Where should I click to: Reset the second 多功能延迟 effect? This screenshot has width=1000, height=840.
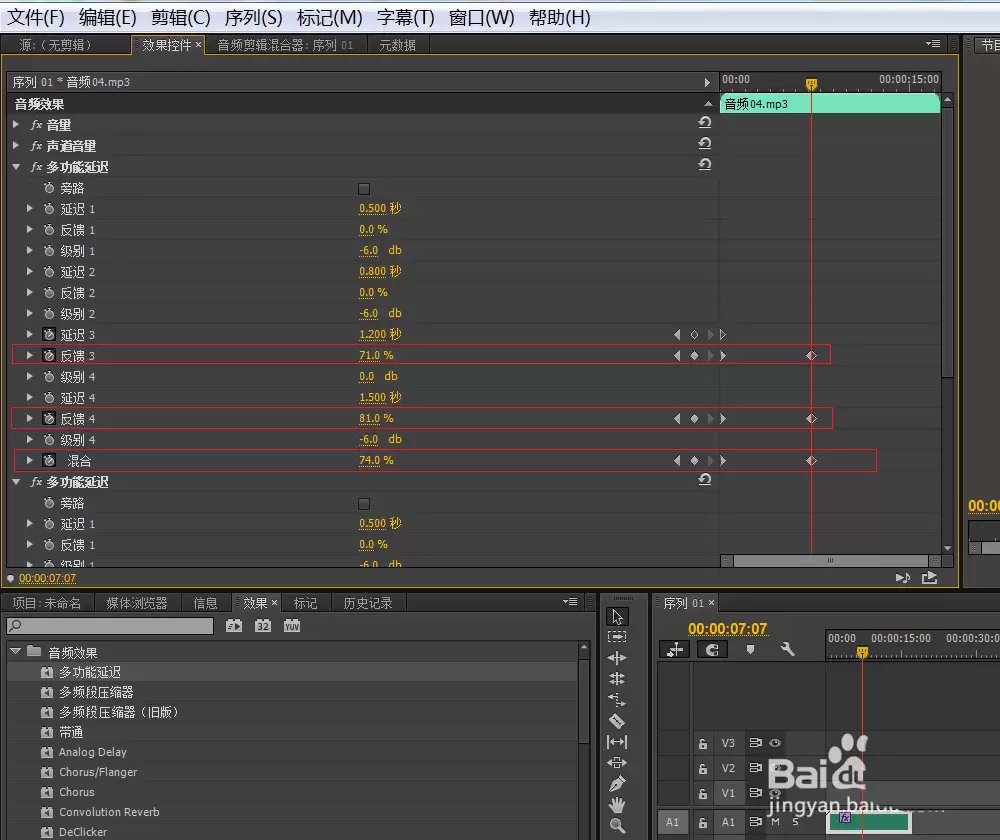705,479
